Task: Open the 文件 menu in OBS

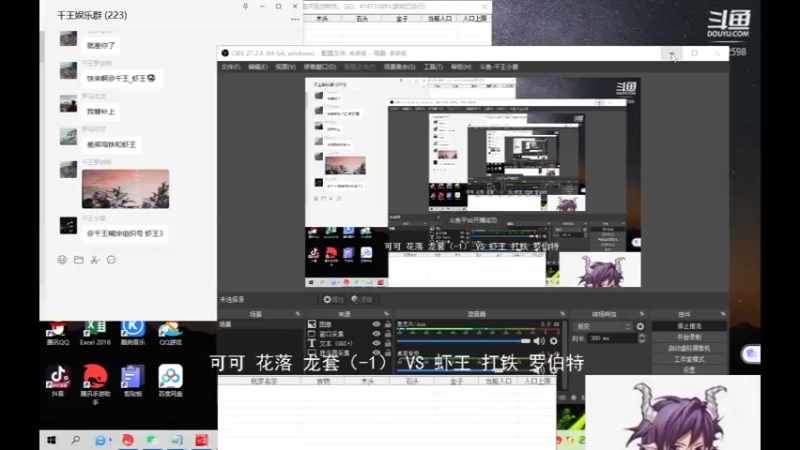Action: [x=231, y=67]
